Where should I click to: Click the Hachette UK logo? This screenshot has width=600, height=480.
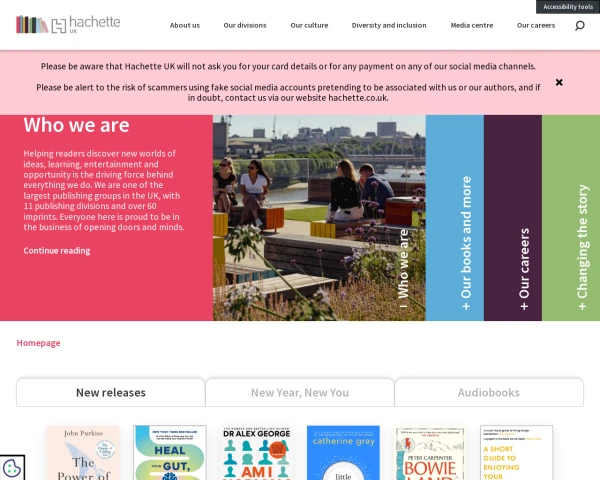pos(68,24)
